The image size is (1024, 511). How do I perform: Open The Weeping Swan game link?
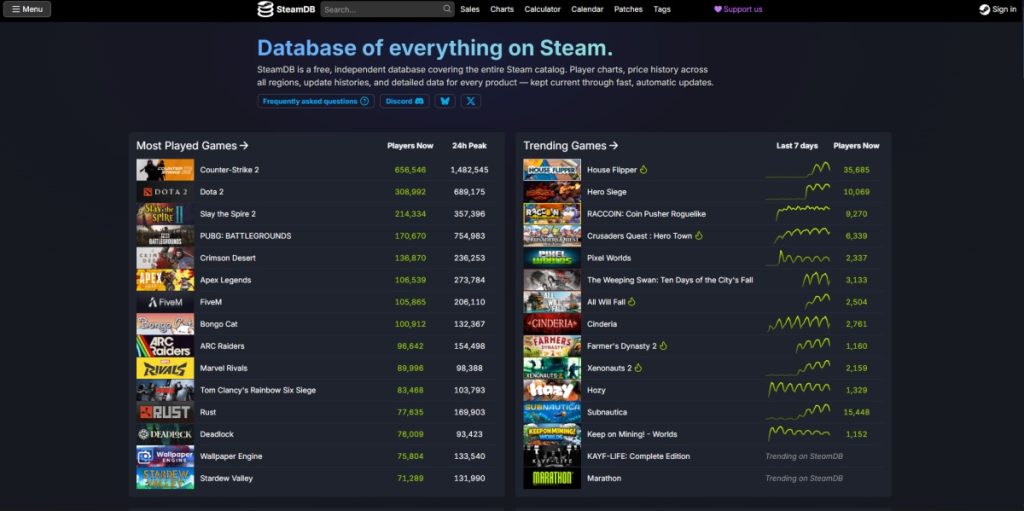tap(670, 280)
